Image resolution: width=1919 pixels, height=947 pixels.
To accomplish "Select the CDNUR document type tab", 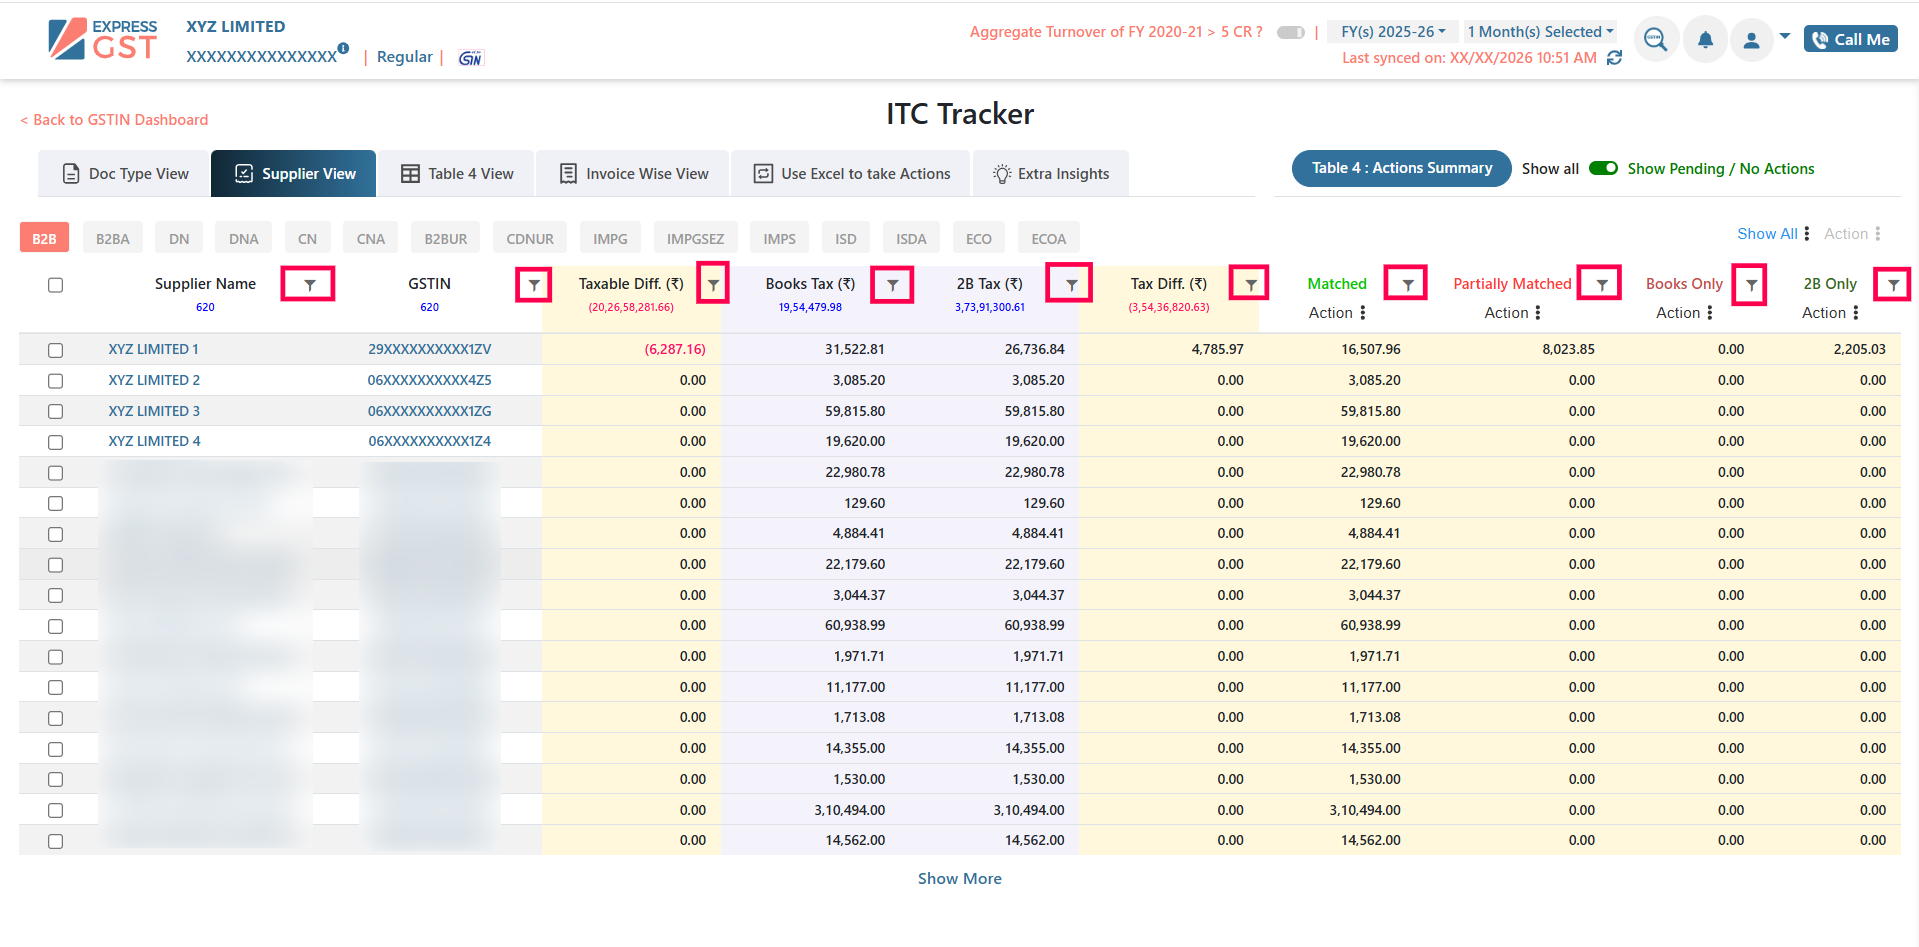I will [x=529, y=239].
